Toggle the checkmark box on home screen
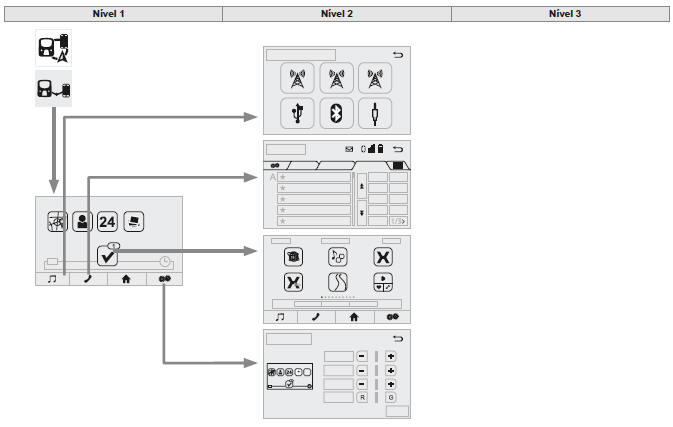The height and width of the screenshot is (427, 673). [109, 256]
